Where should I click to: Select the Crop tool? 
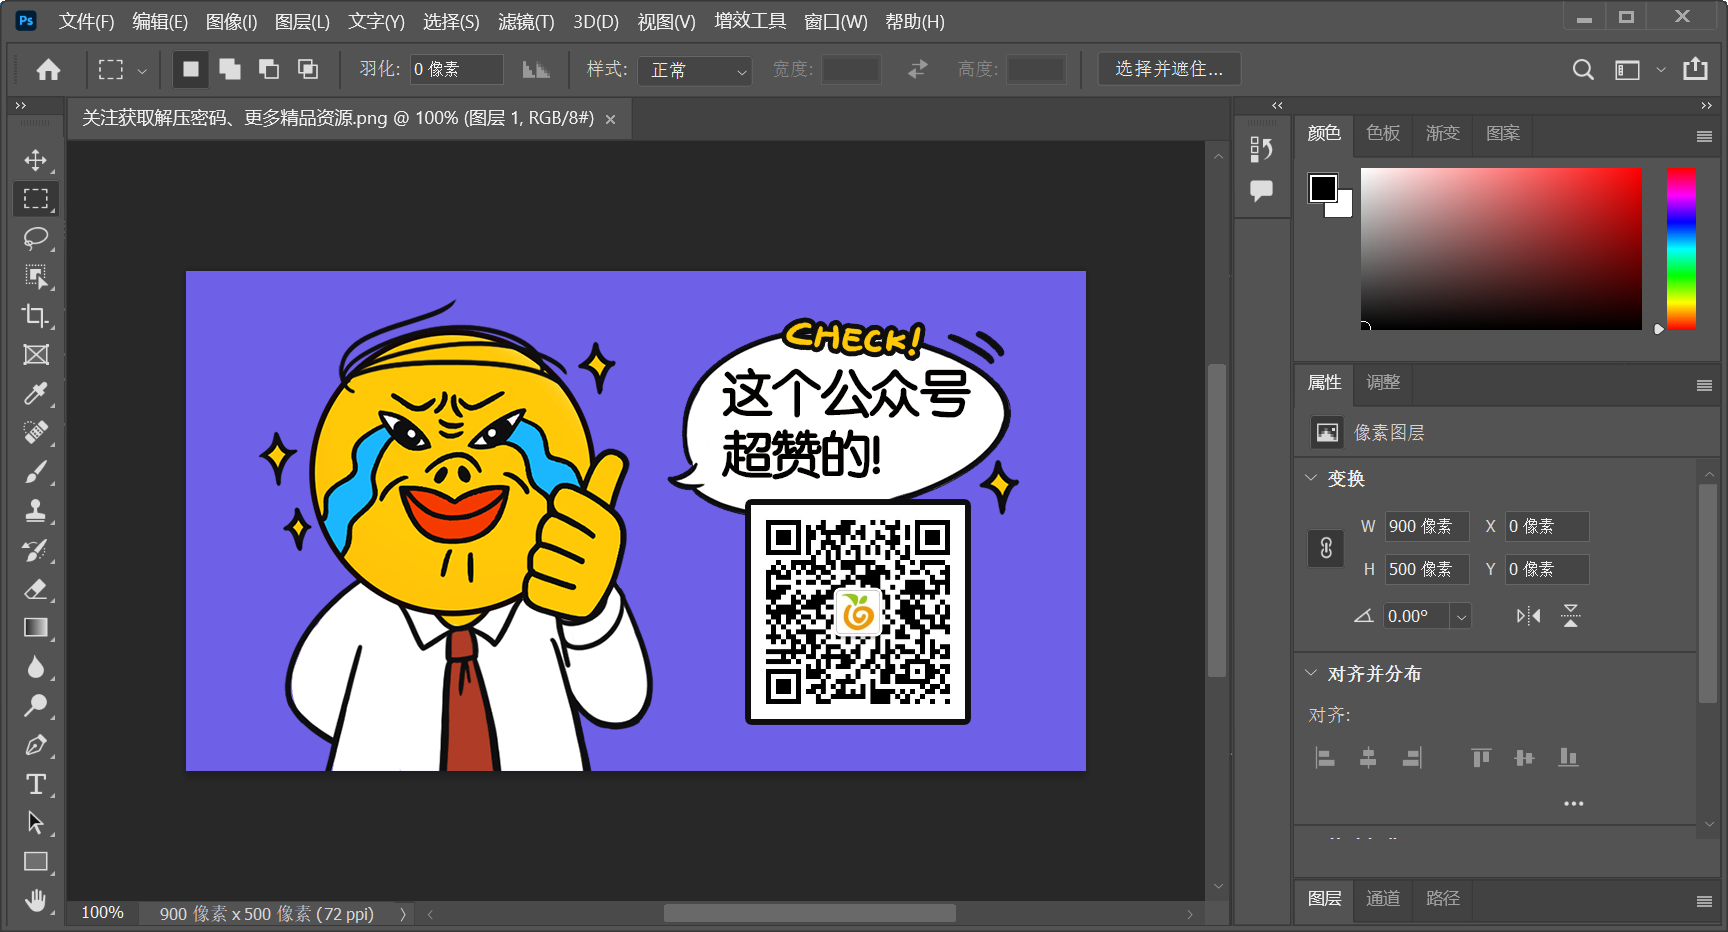[36, 316]
